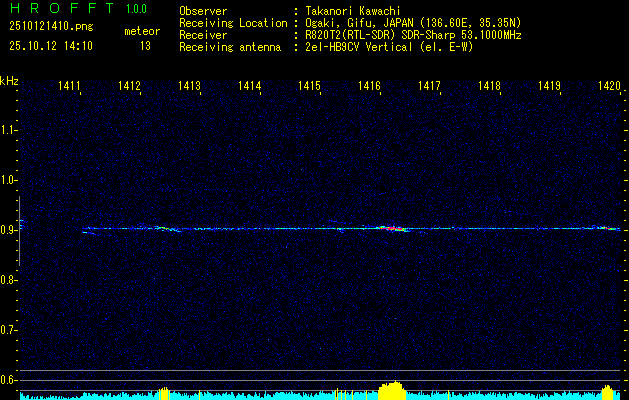629x400 pixels.
Task: Click the 1420 time marker
Action: click(x=609, y=85)
